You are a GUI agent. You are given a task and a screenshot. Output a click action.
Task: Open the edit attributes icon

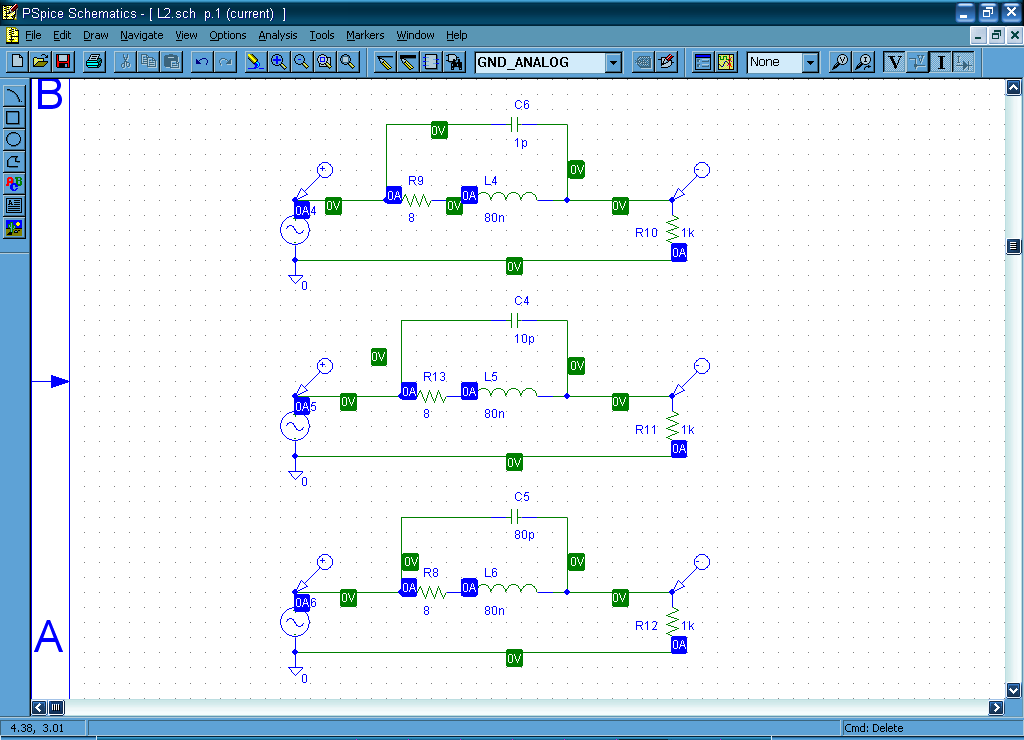pyautogui.click(x=643, y=62)
